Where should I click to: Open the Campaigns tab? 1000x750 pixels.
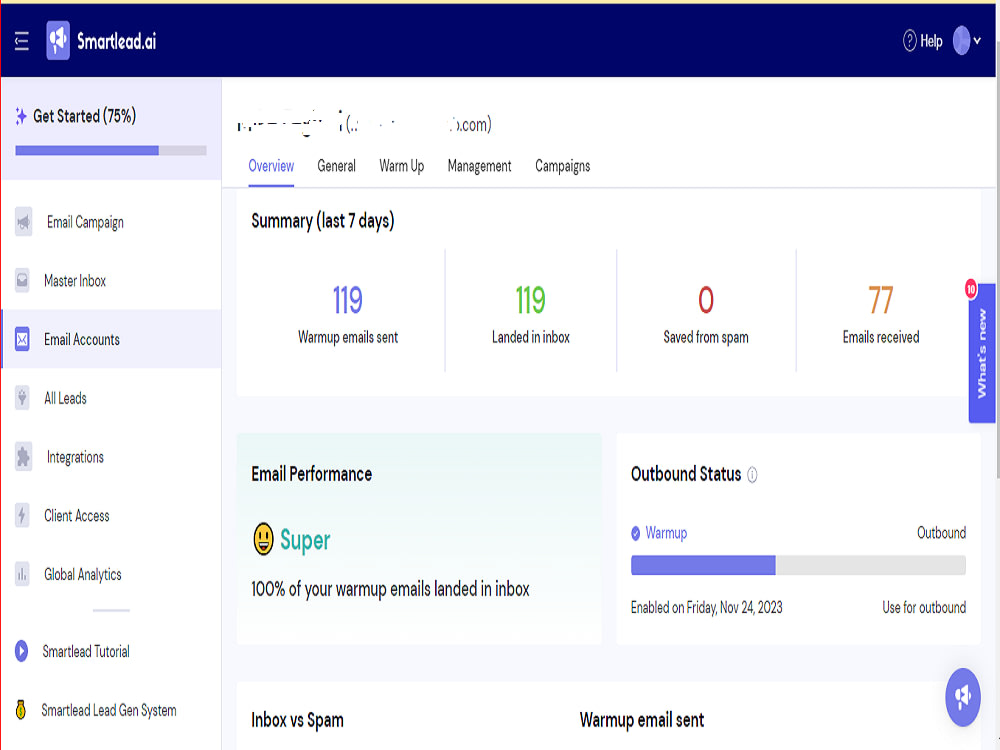(x=562, y=166)
